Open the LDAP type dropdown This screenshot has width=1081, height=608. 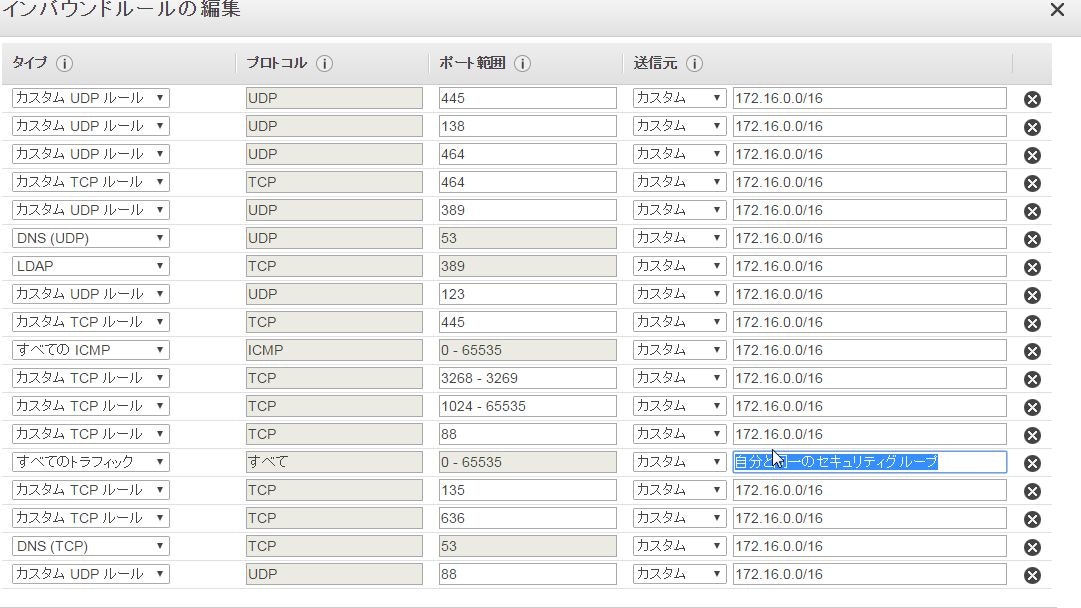pyautogui.click(x=90, y=266)
